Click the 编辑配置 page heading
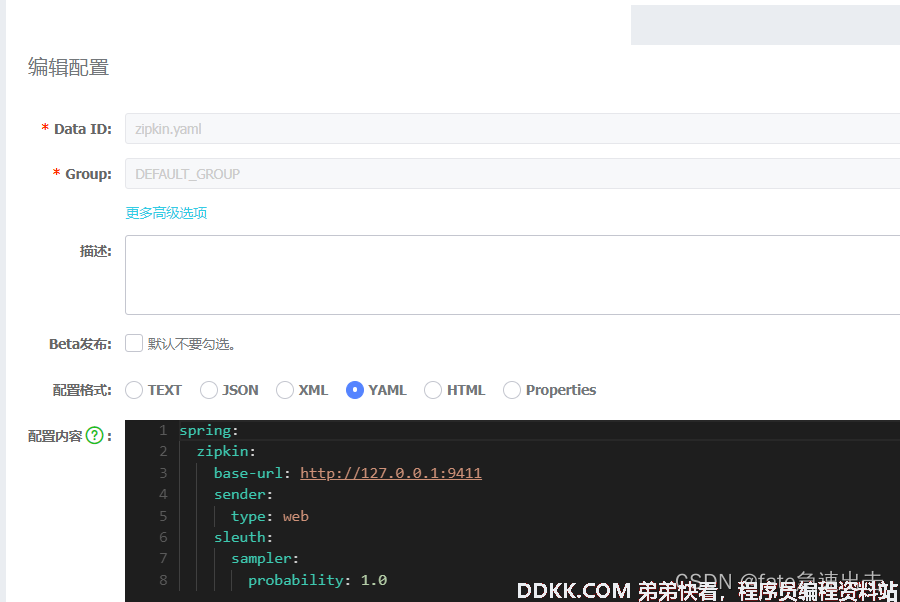Image resolution: width=900 pixels, height=602 pixels. point(68,67)
